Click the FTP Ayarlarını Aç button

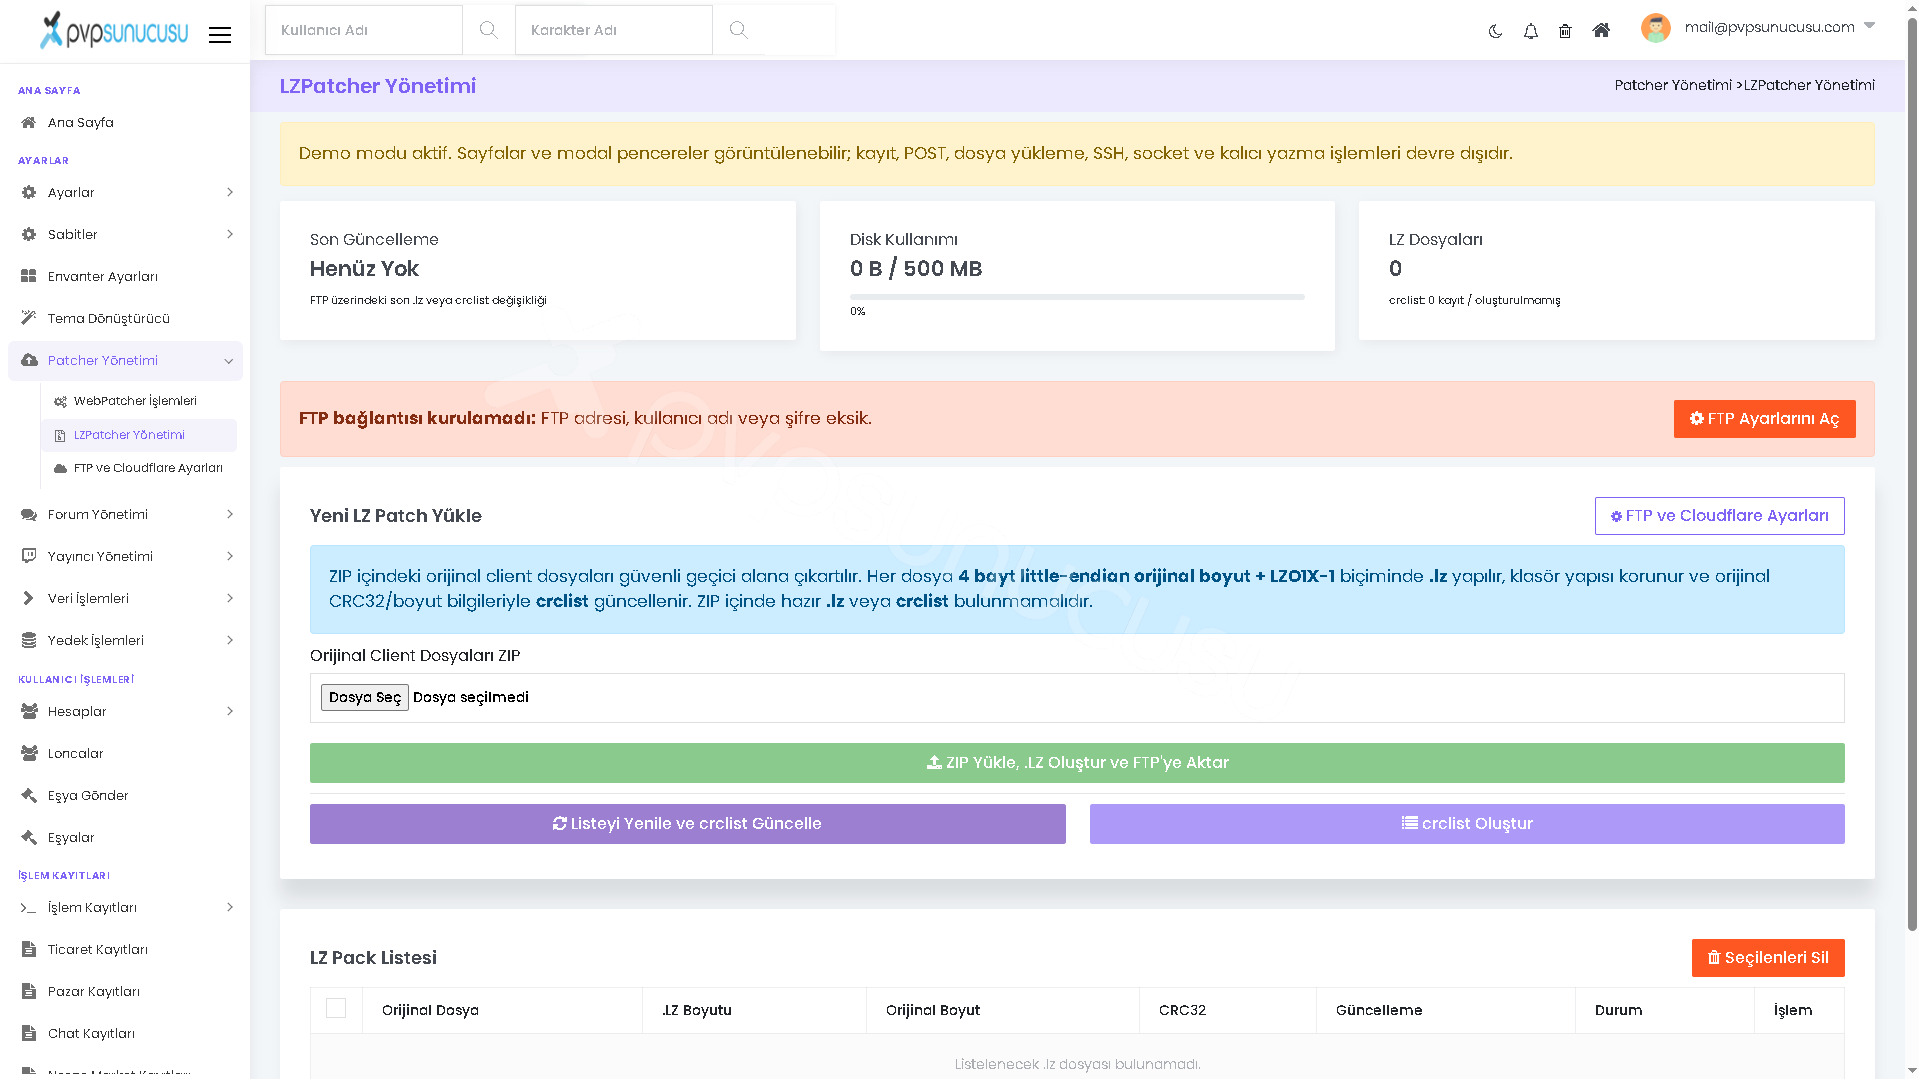pos(1764,419)
